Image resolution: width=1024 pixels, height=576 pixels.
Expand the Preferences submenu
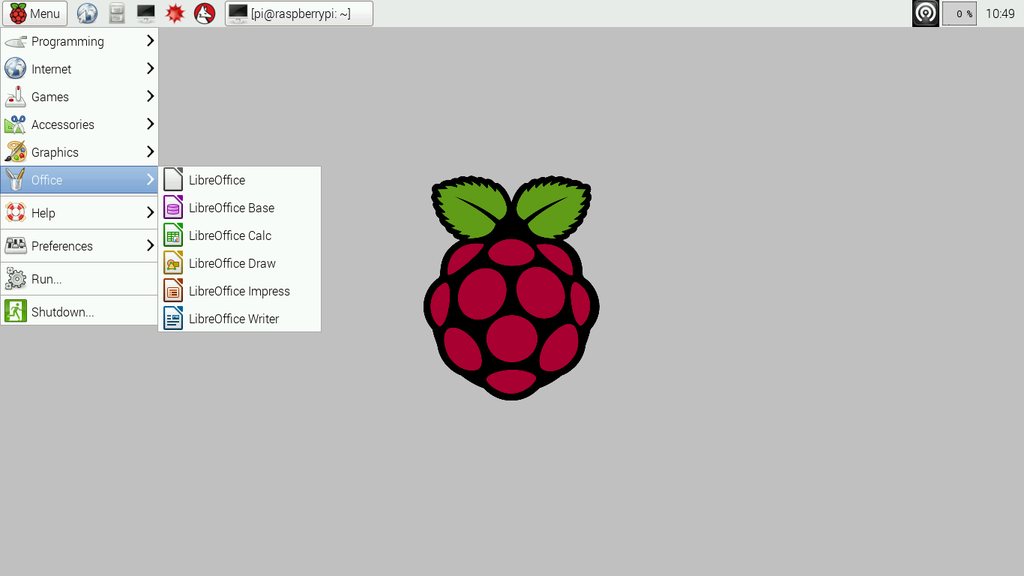(x=79, y=246)
